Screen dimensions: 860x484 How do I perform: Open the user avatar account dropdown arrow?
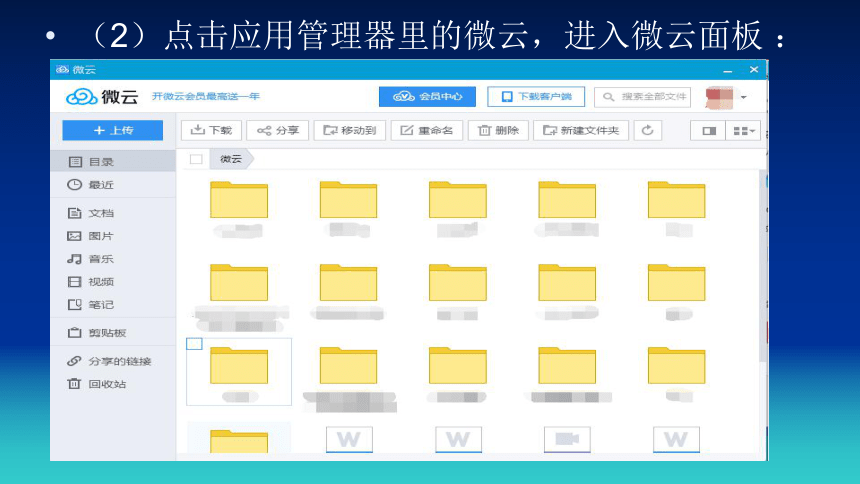tap(744, 97)
